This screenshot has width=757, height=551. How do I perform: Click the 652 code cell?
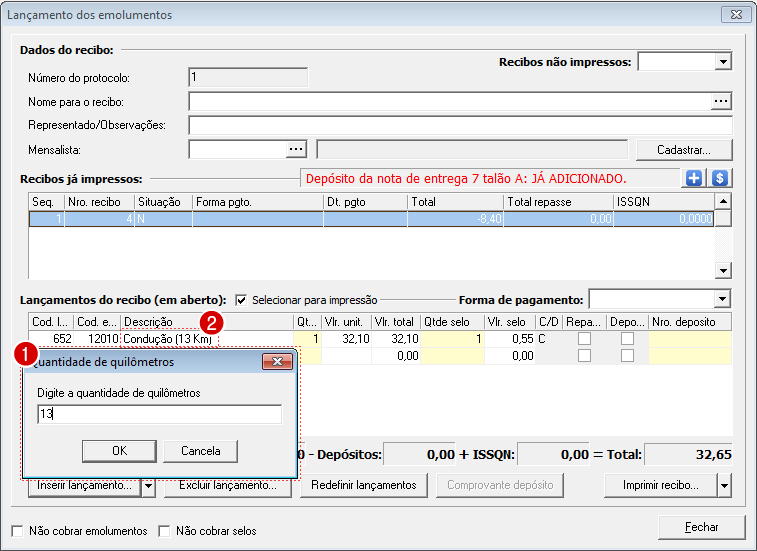point(51,339)
